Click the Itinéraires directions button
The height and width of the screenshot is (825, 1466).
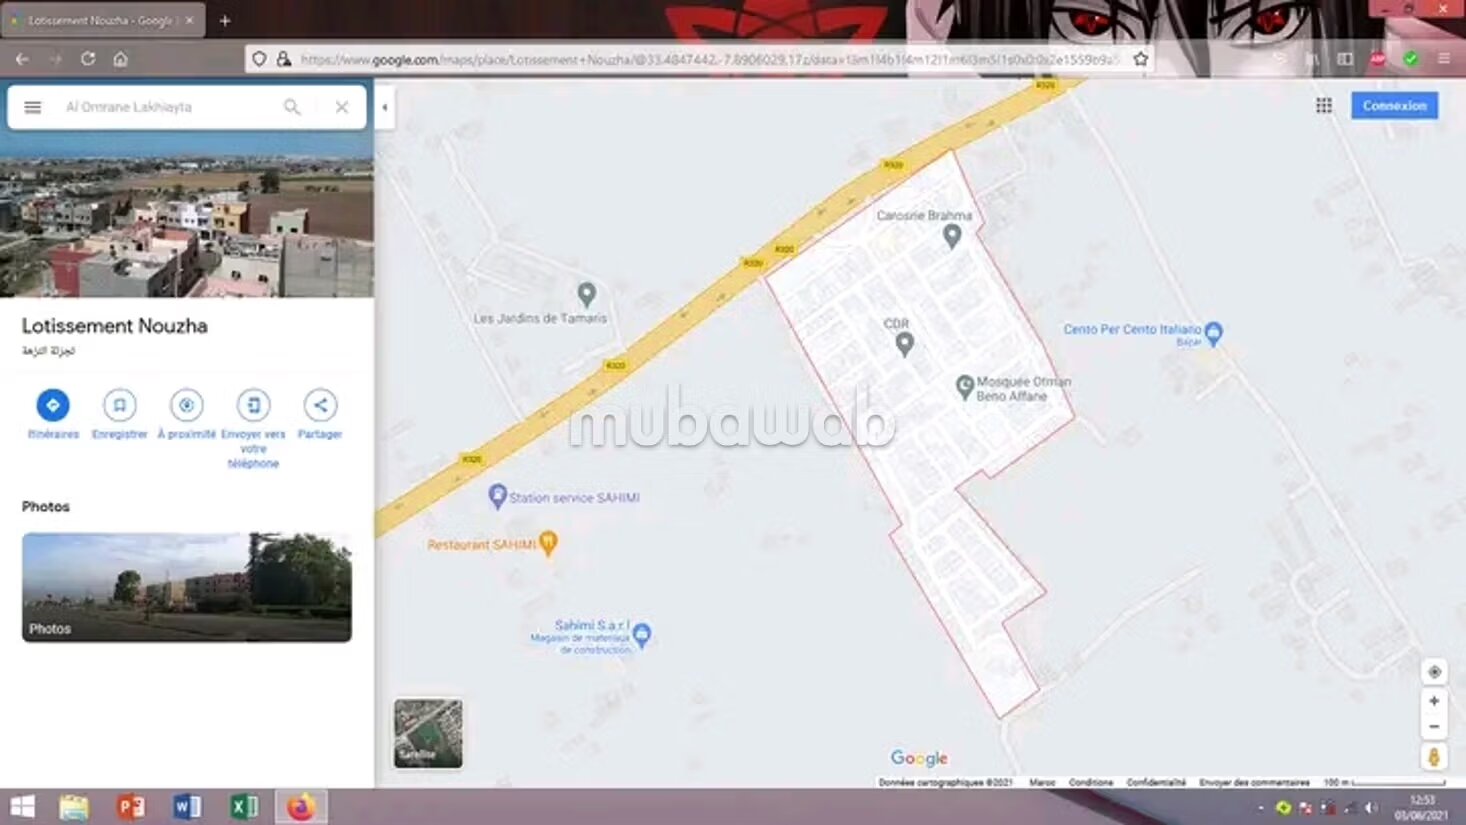pyautogui.click(x=53, y=405)
